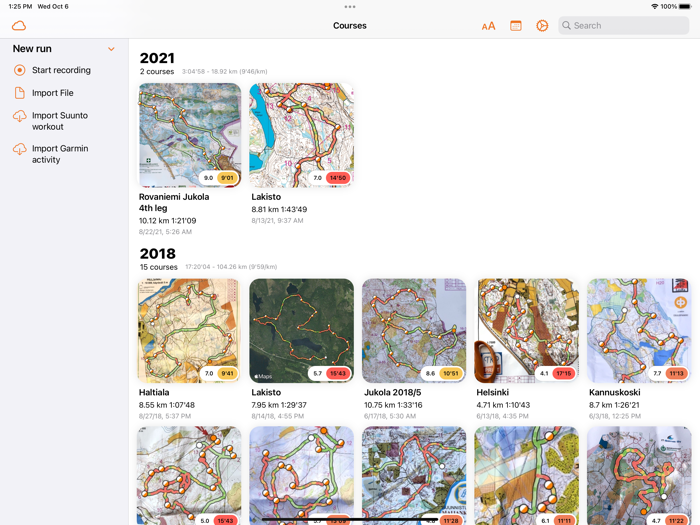Click the 2 courses summary text
This screenshot has width=700, height=525.
tap(157, 71)
